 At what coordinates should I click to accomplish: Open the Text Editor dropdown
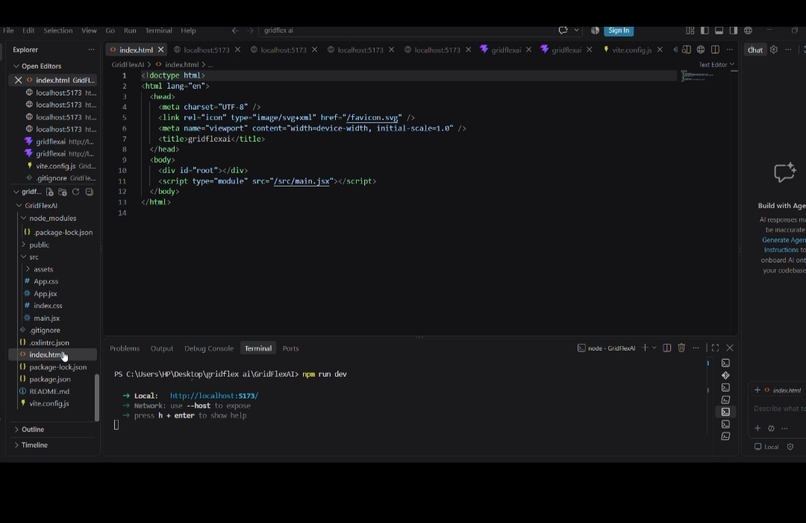click(716, 64)
